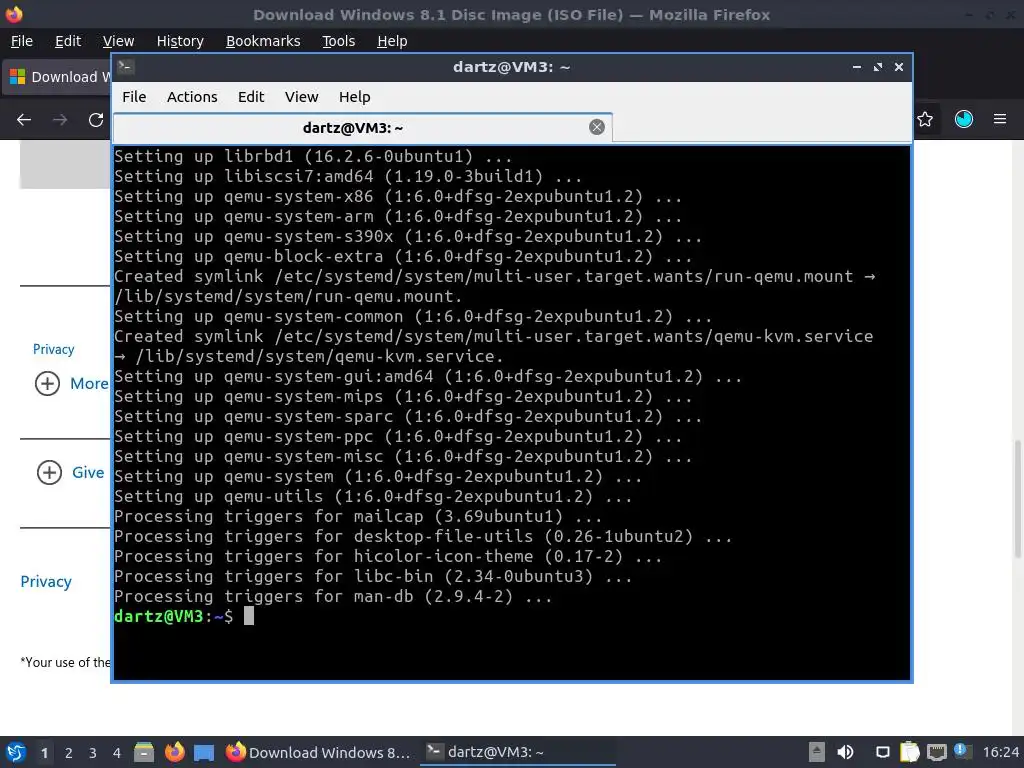Click the Firefox page vertical scrollbar
Screen dimensions: 1024x768
pyautogui.click(x=1017, y=499)
